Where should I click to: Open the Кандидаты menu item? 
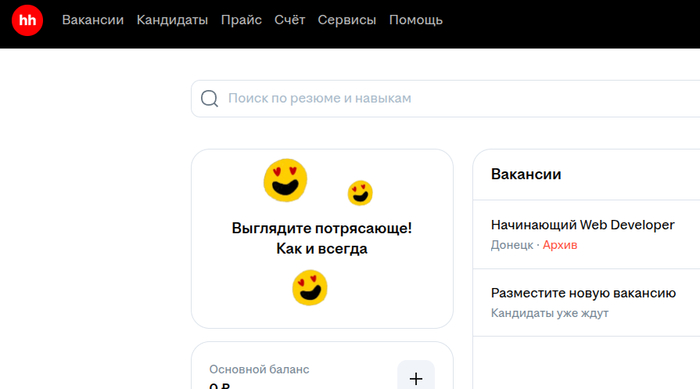[x=172, y=20]
